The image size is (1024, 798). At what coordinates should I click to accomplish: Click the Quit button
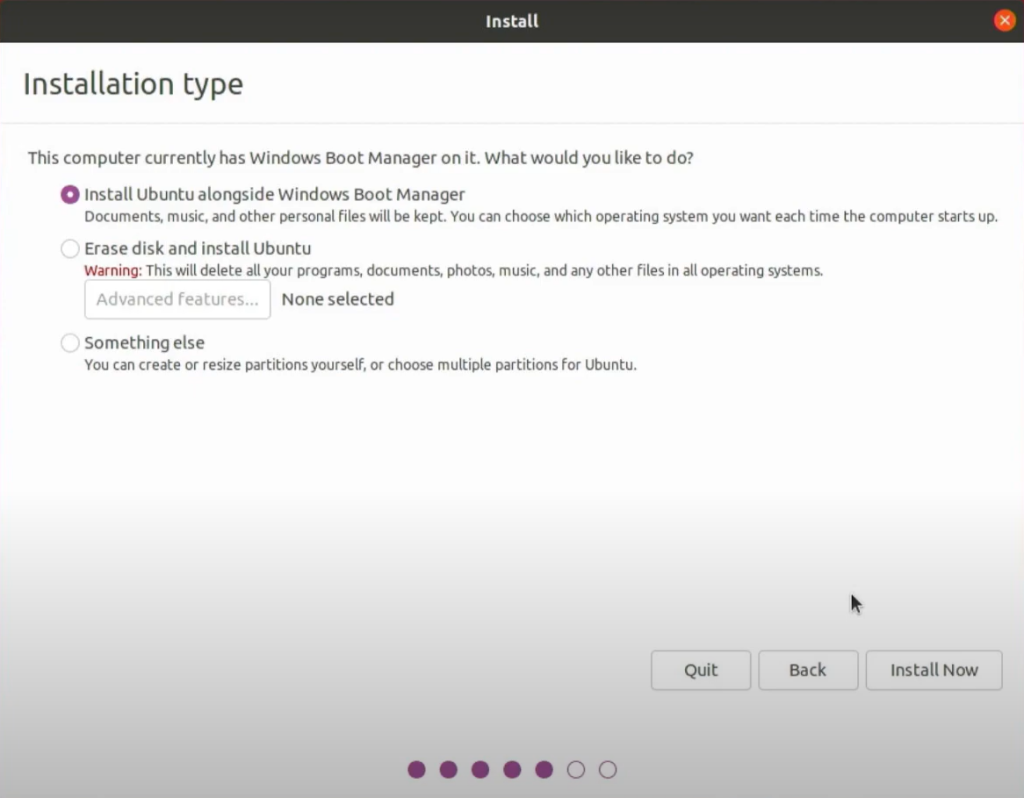coord(701,670)
